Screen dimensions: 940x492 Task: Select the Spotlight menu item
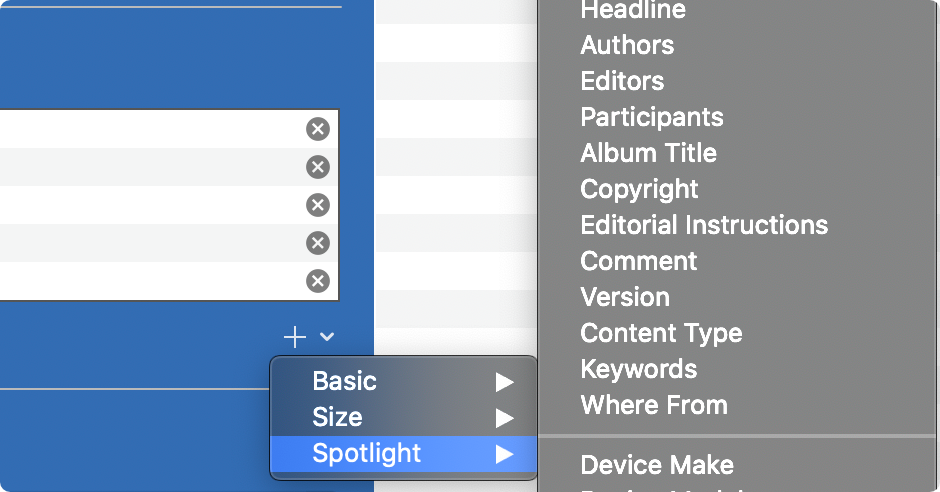(x=403, y=454)
